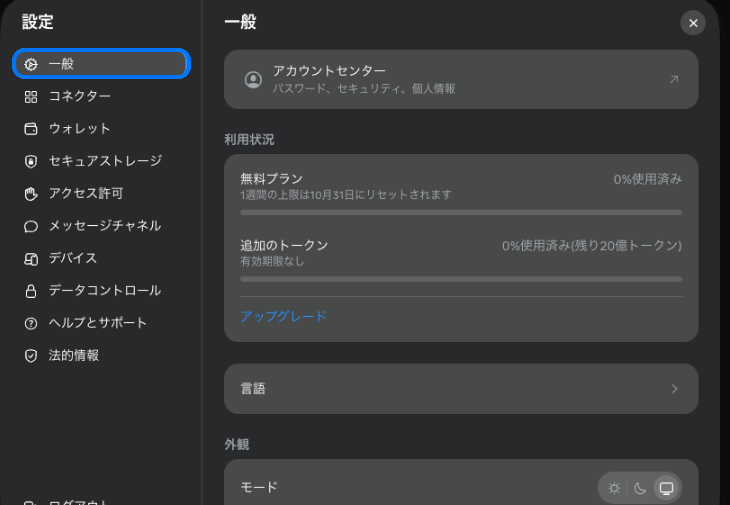Open the 一般 settings label
730x505 pixels.
pos(61,64)
